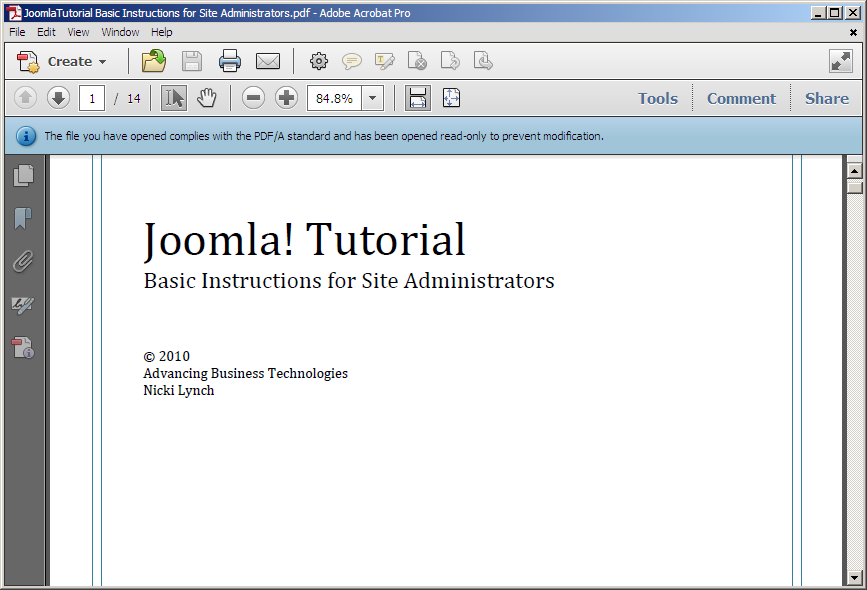The image size is (867, 590).
Task: Click the vertical scrollbar up arrow
Action: tap(854, 171)
